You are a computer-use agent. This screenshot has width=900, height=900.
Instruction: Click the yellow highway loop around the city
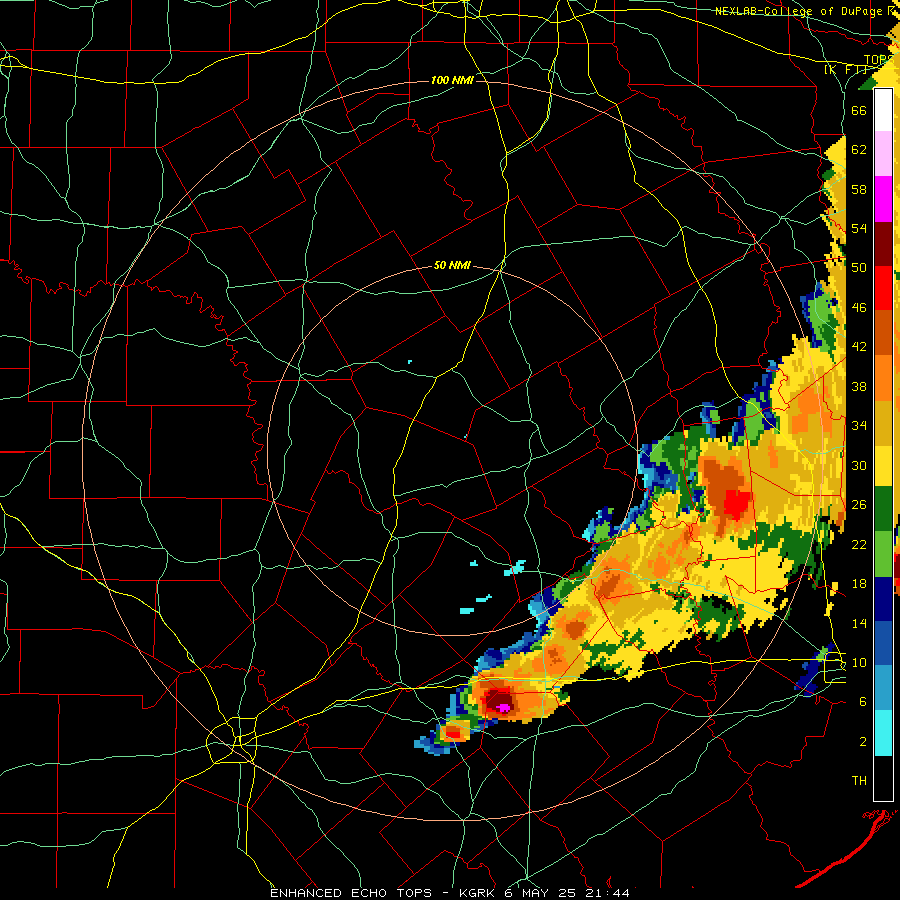pyautogui.click(x=232, y=740)
